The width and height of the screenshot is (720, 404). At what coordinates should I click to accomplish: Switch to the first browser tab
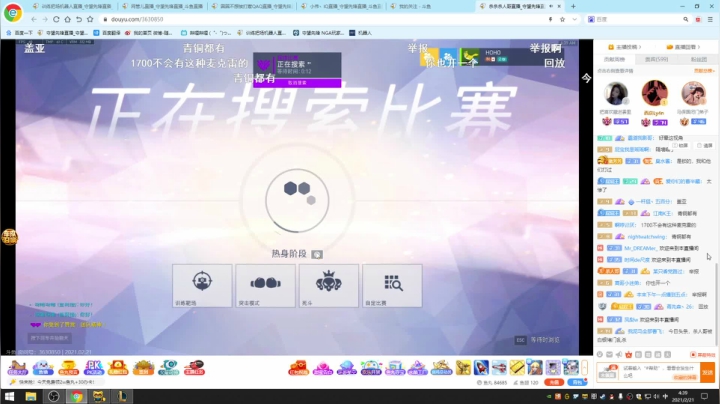(x=73, y=6)
